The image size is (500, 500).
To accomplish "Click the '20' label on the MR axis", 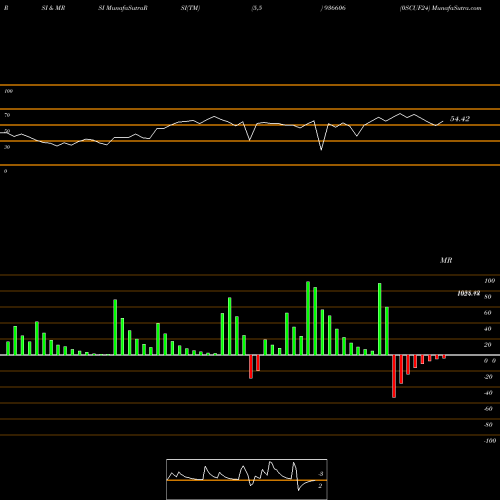I will [x=487, y=345].
